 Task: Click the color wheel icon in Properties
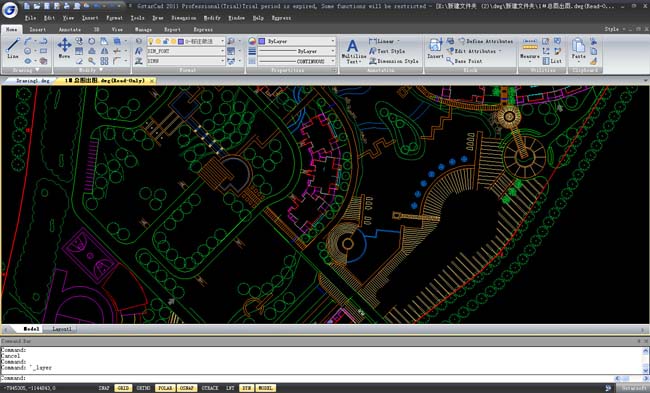pyautogui.click(x=252, y=41)
